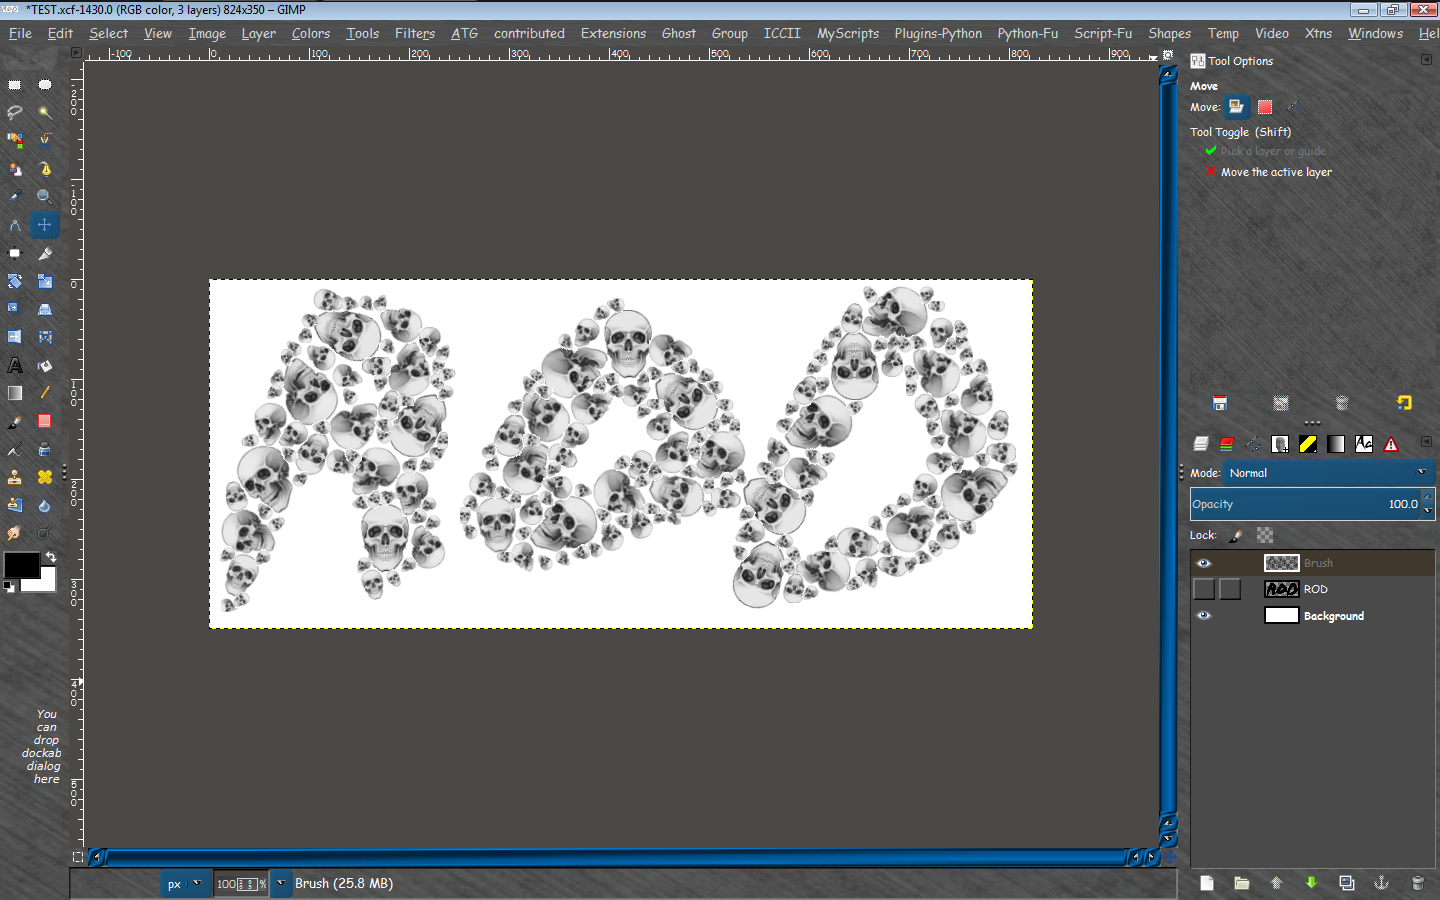Delete the selected layer
Image resolution: width=1440 pixels, height=900 pixels.
(x=1417, y=883)
